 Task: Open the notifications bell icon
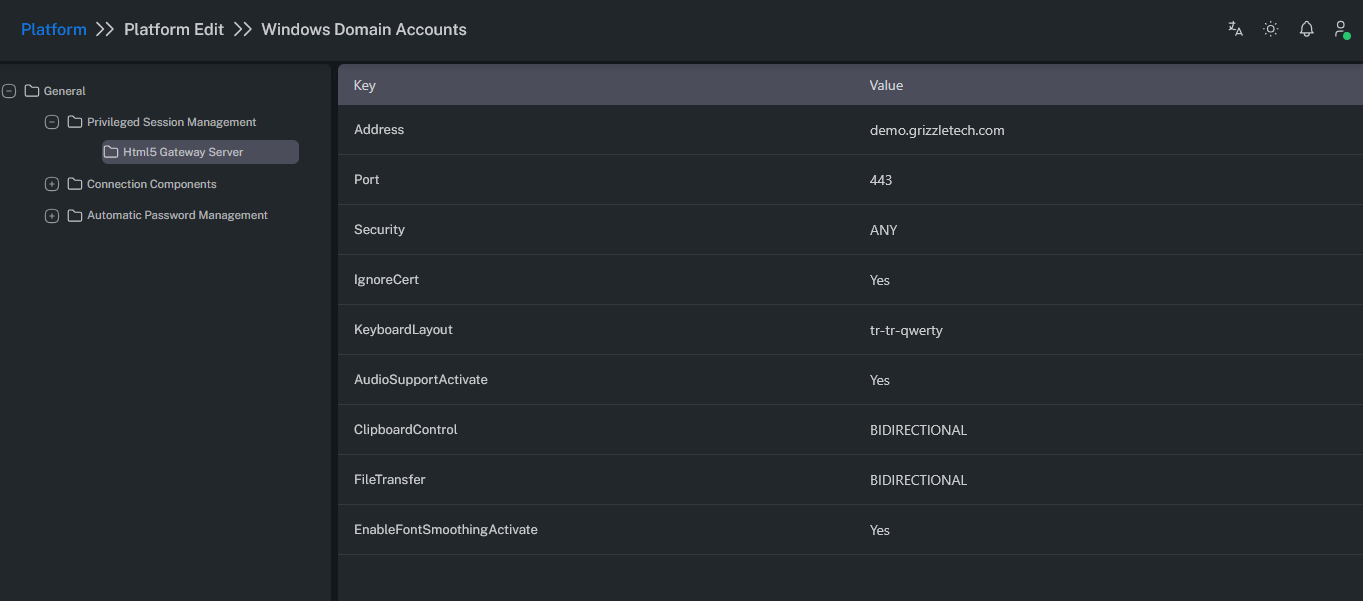click(1306, 29)
